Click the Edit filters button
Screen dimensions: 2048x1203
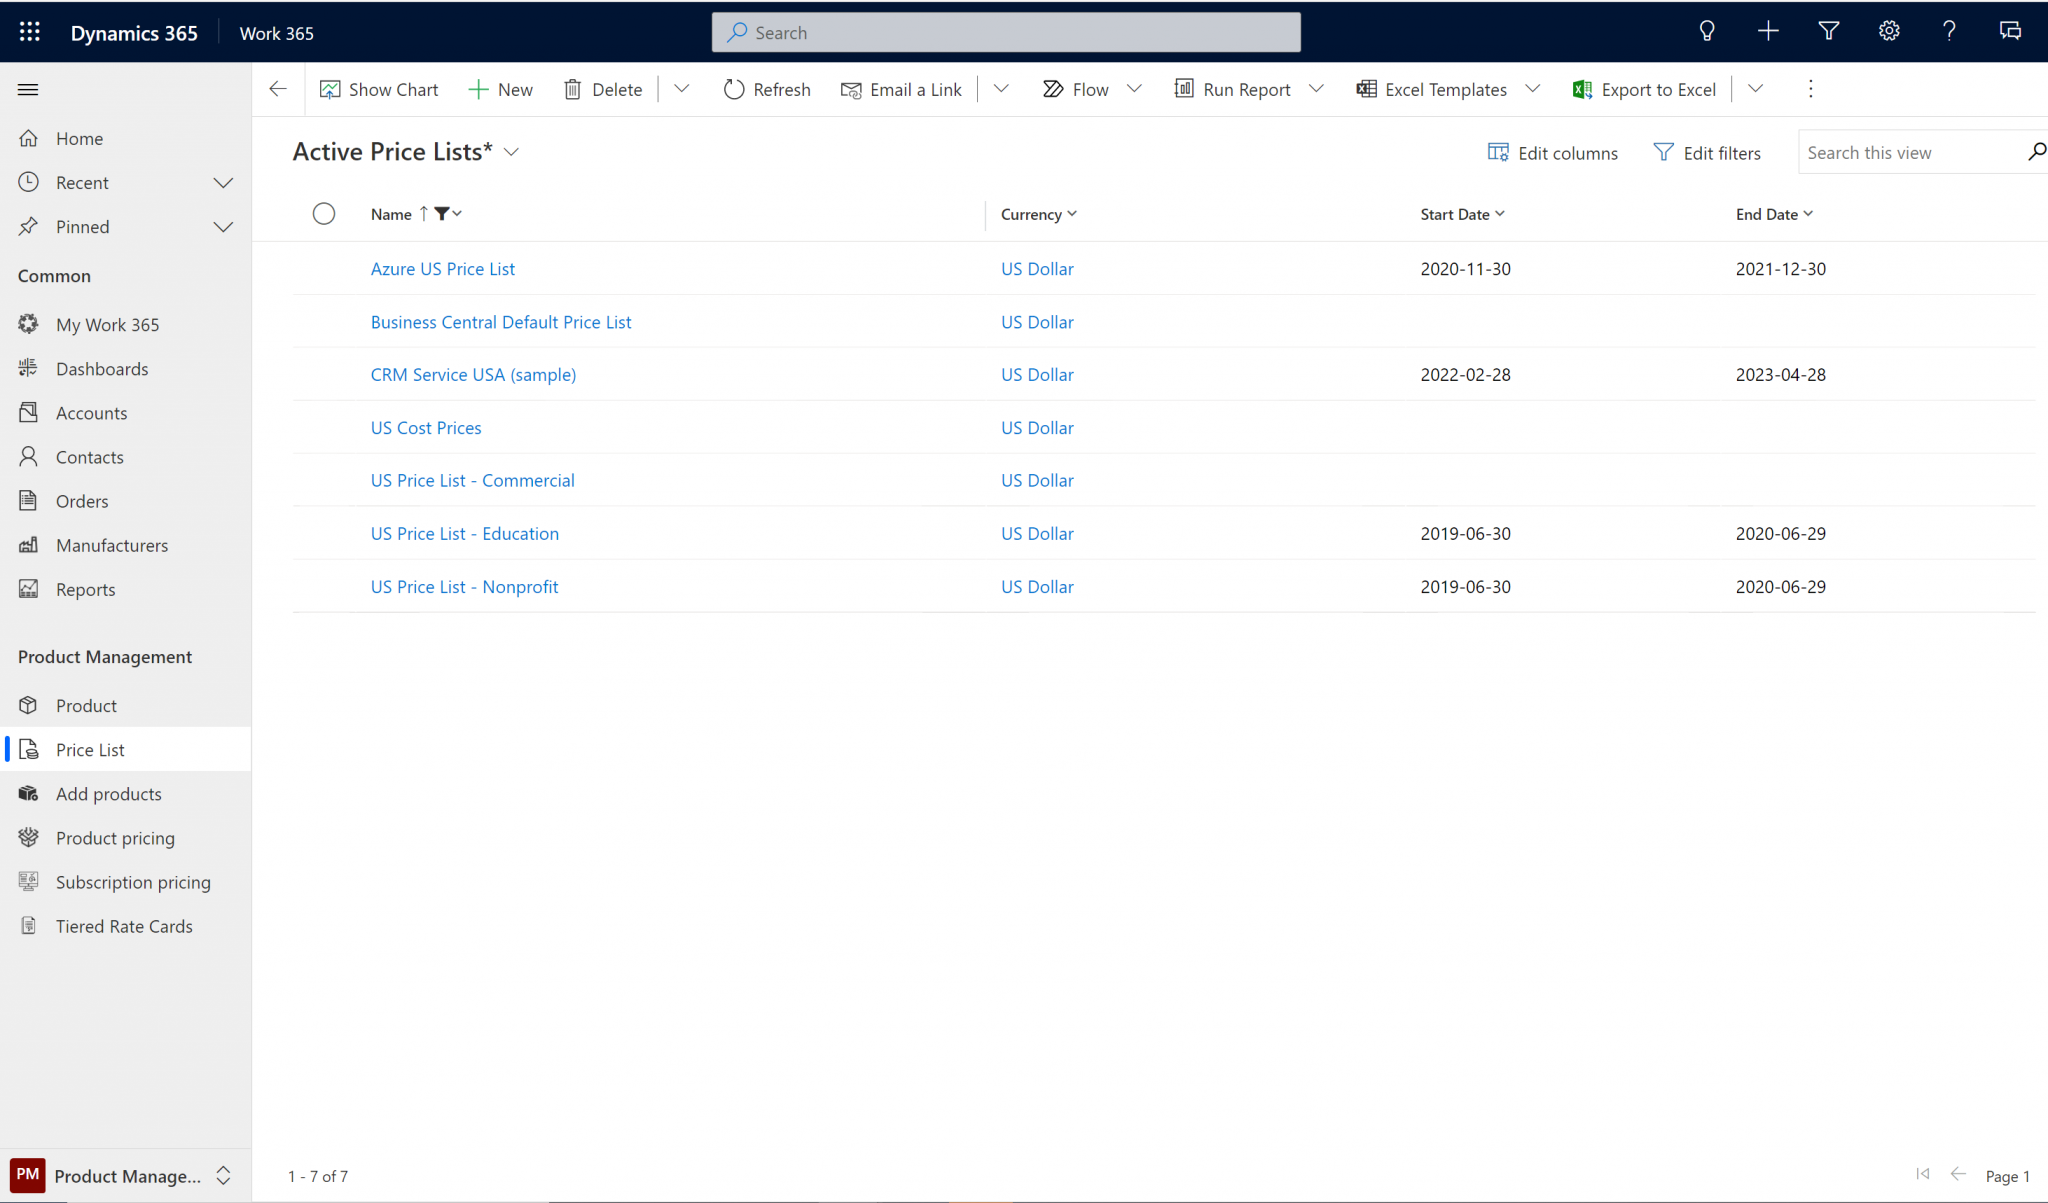tap(1707, 153)
